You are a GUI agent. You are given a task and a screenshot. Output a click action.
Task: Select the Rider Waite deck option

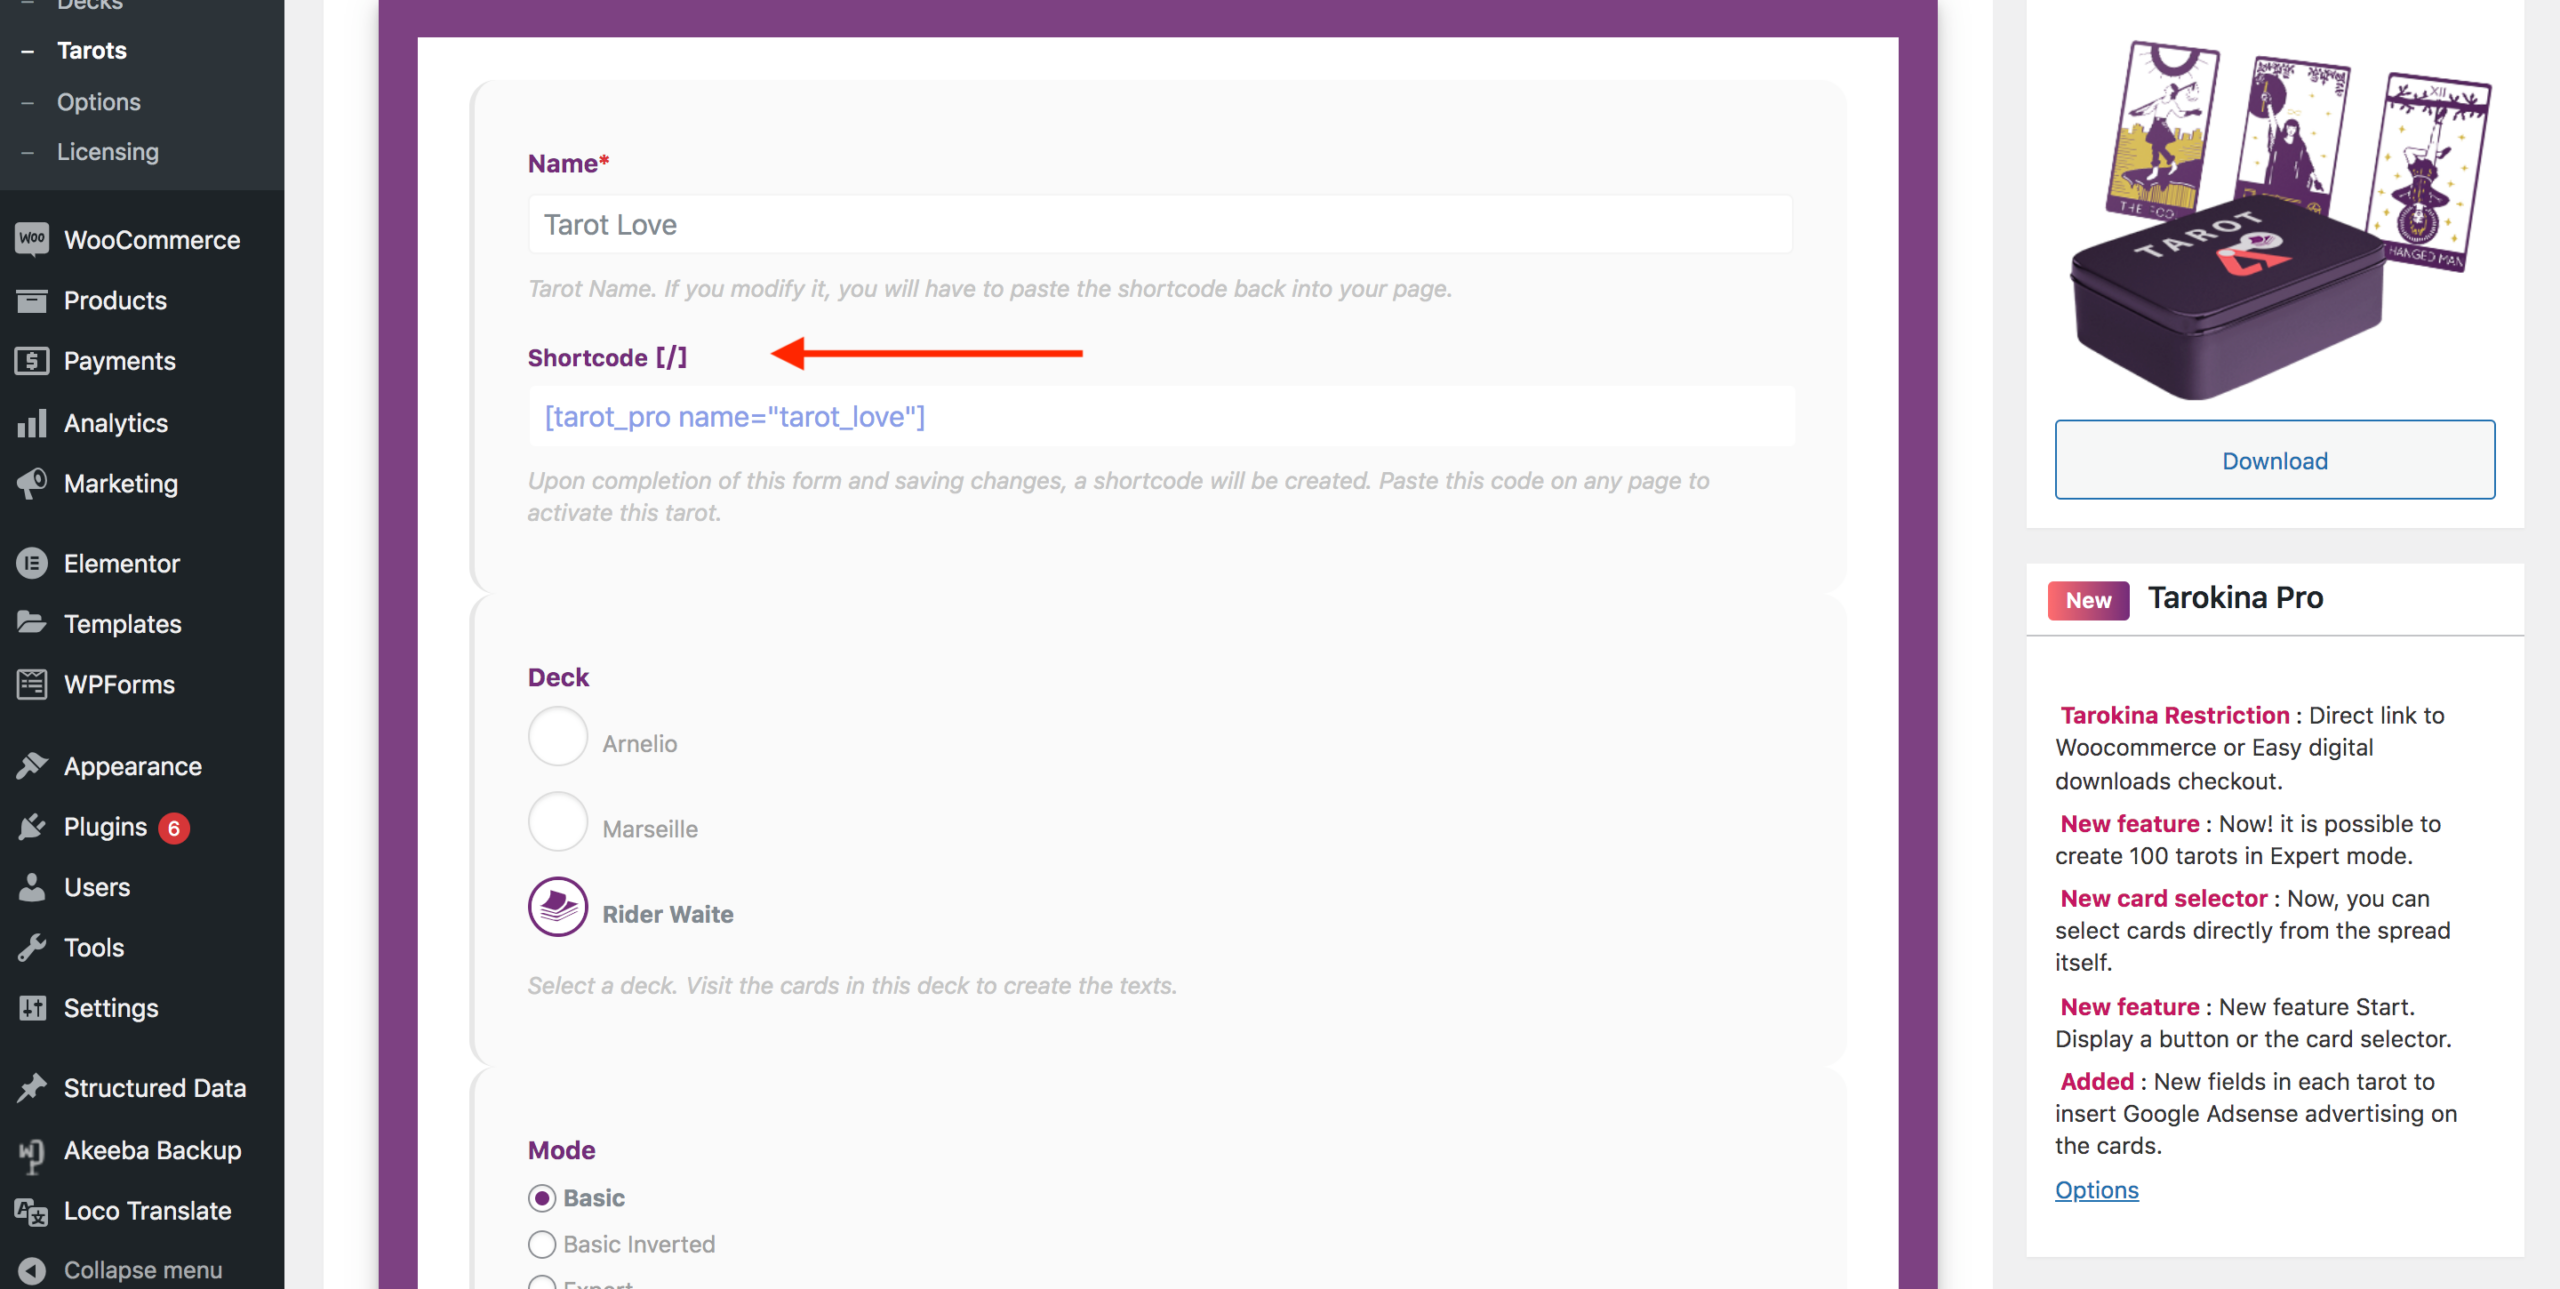click(x=557, y=907)
